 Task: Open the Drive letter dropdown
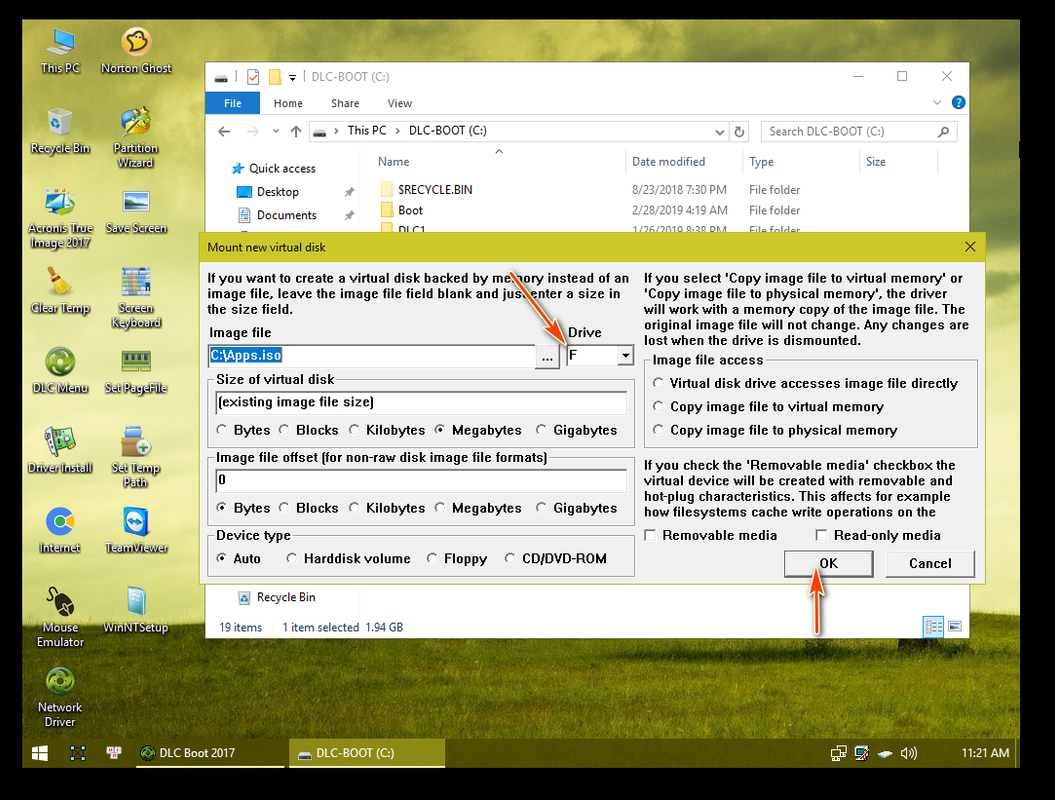click(x=625, y=355)
